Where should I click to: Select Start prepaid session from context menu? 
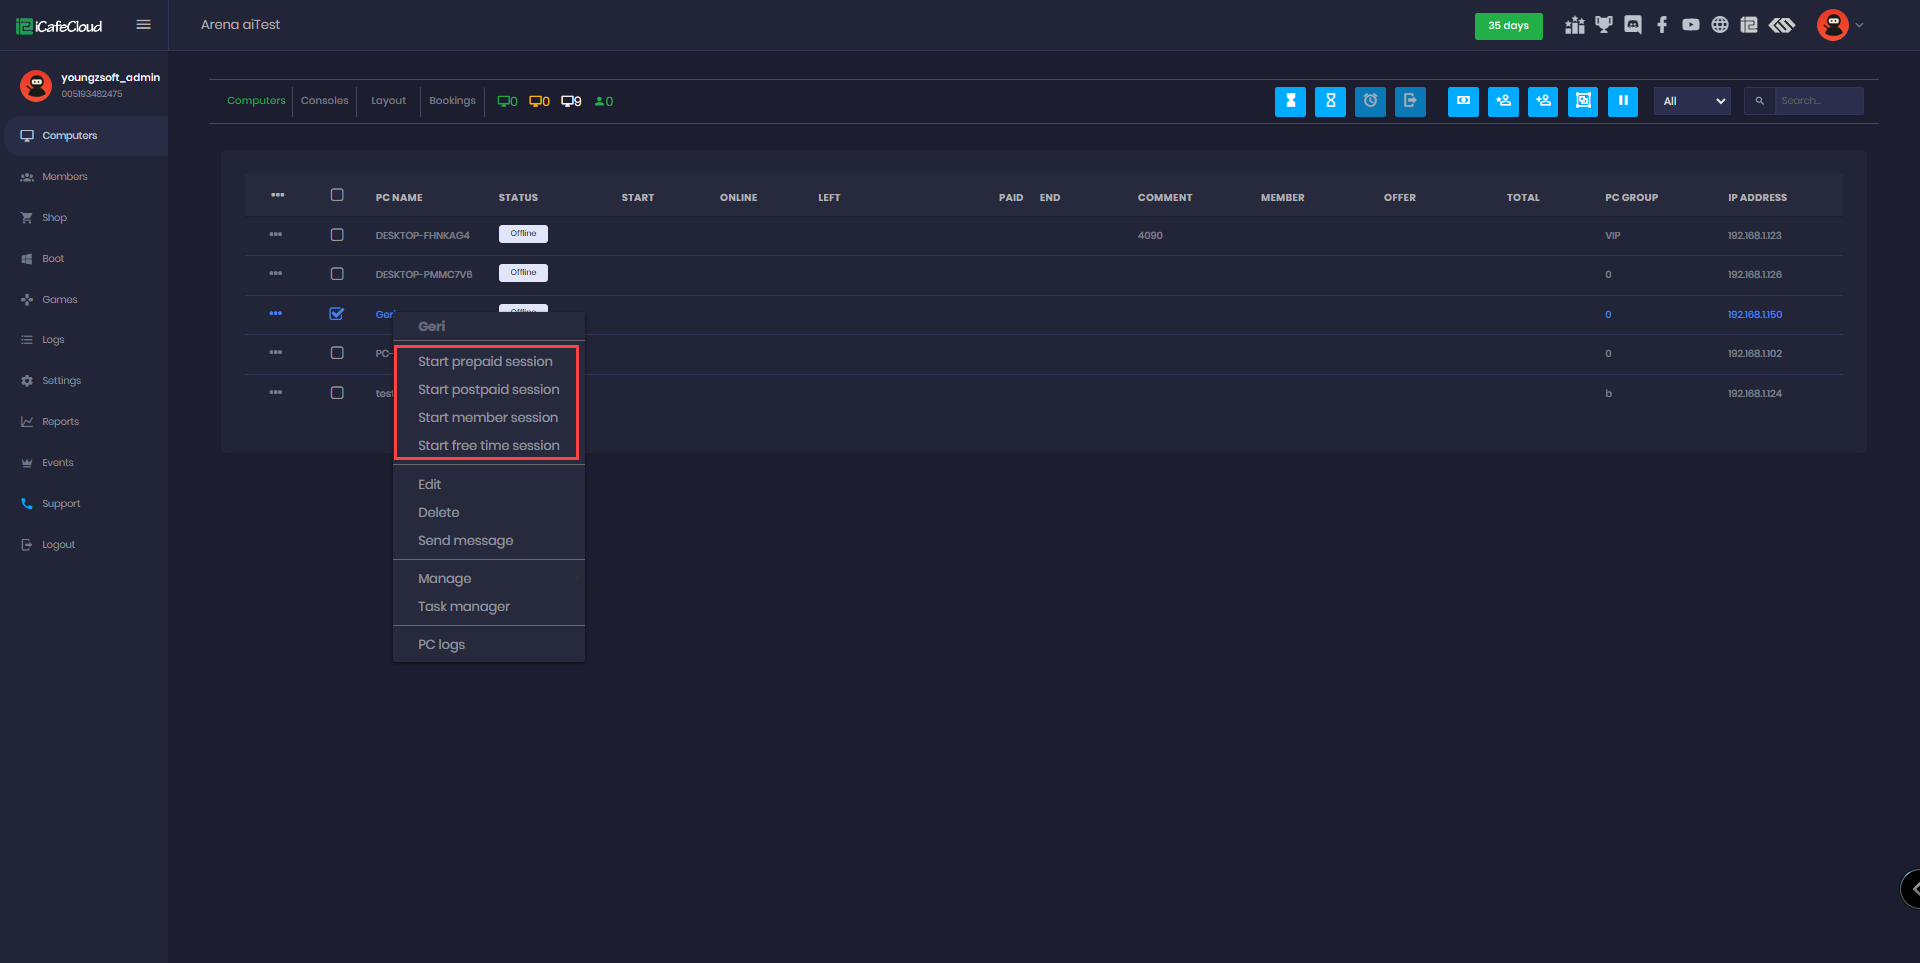click(485, 362)
